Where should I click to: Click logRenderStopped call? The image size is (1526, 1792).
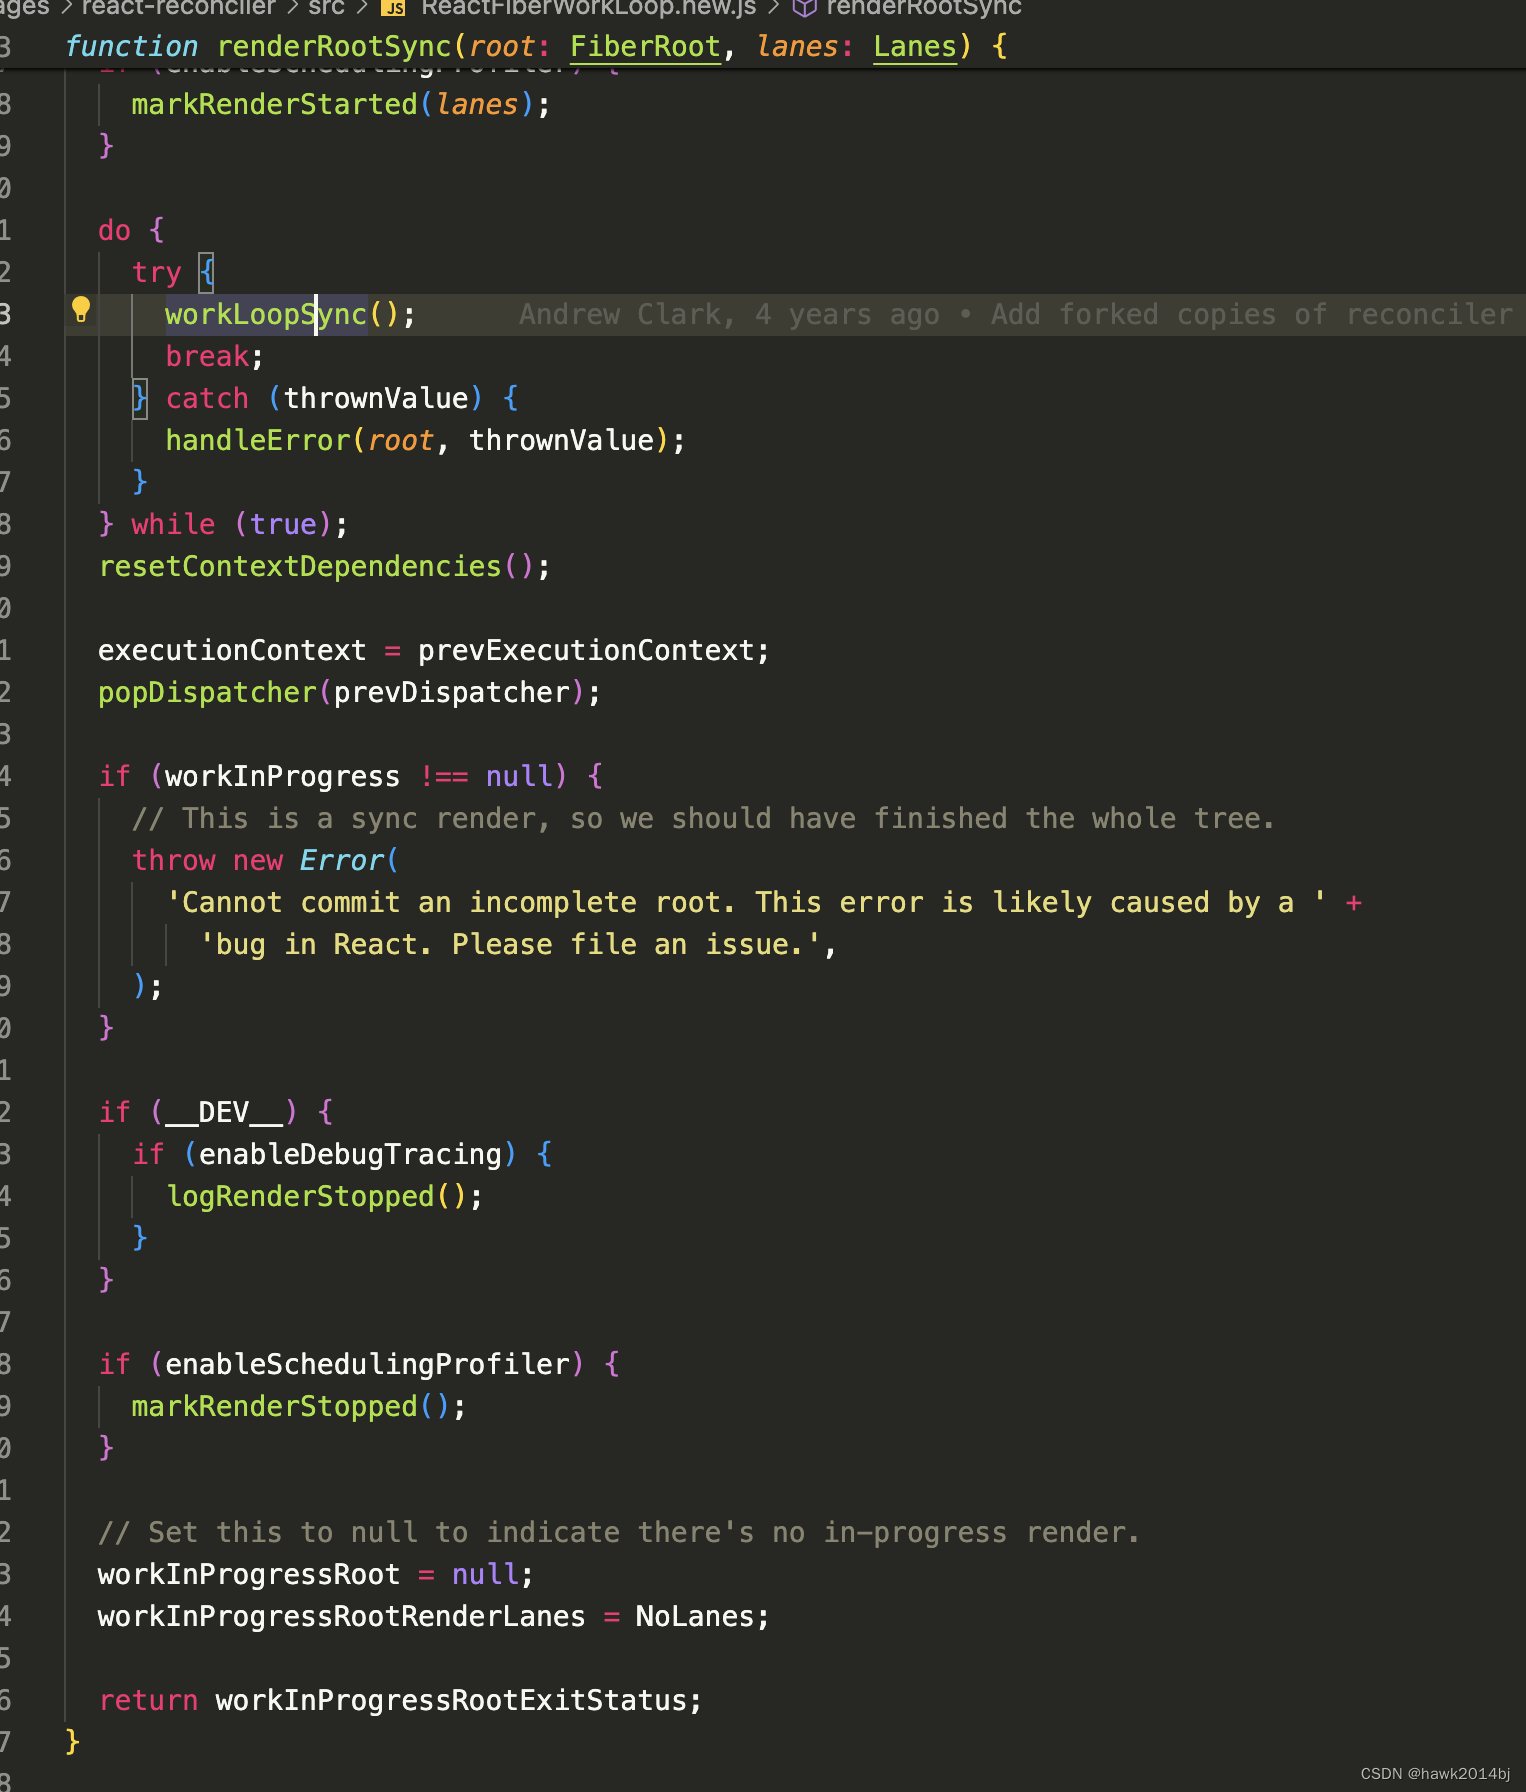(300, 1196)
